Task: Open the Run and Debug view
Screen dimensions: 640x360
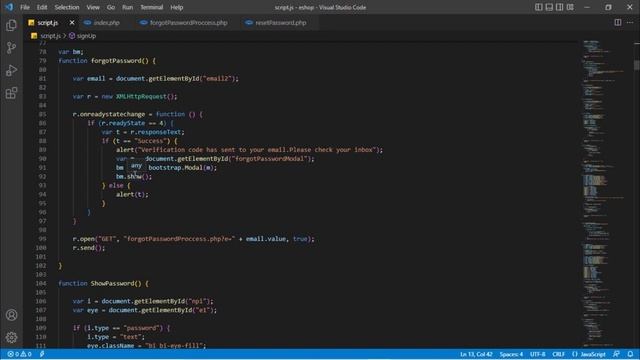Action: pos(11,70)
